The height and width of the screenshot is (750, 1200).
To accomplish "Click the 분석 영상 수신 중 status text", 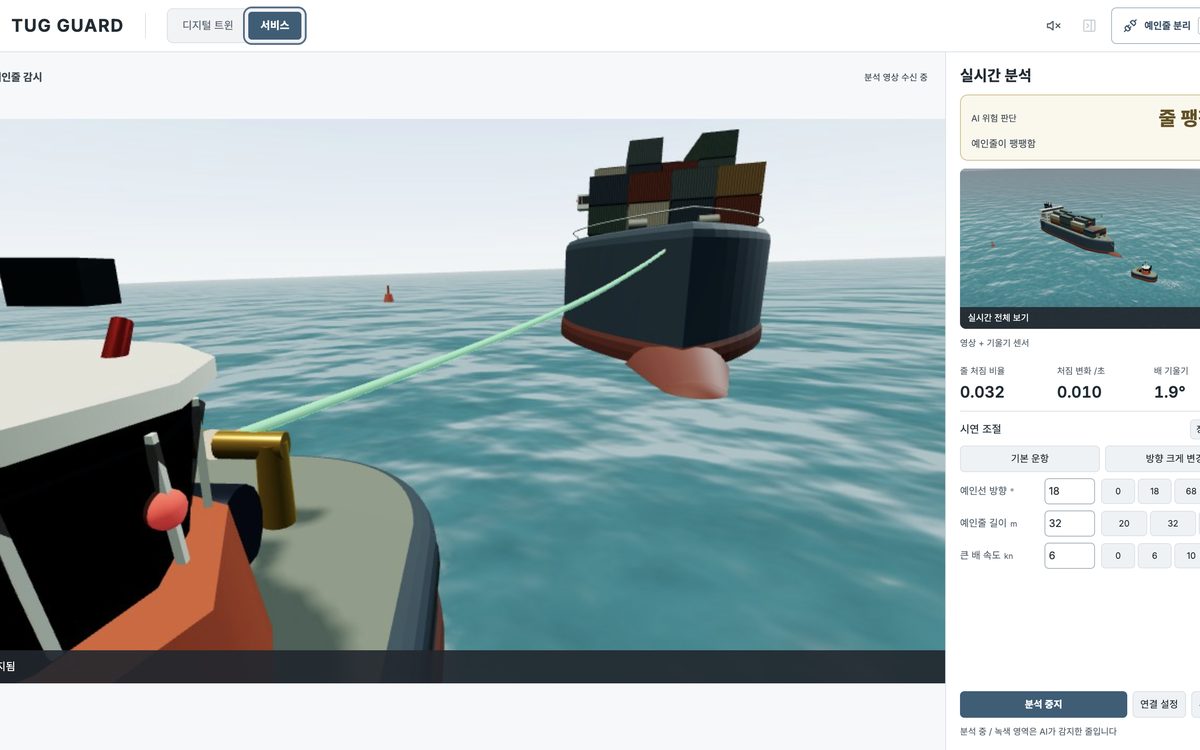I will click(896, 77).
